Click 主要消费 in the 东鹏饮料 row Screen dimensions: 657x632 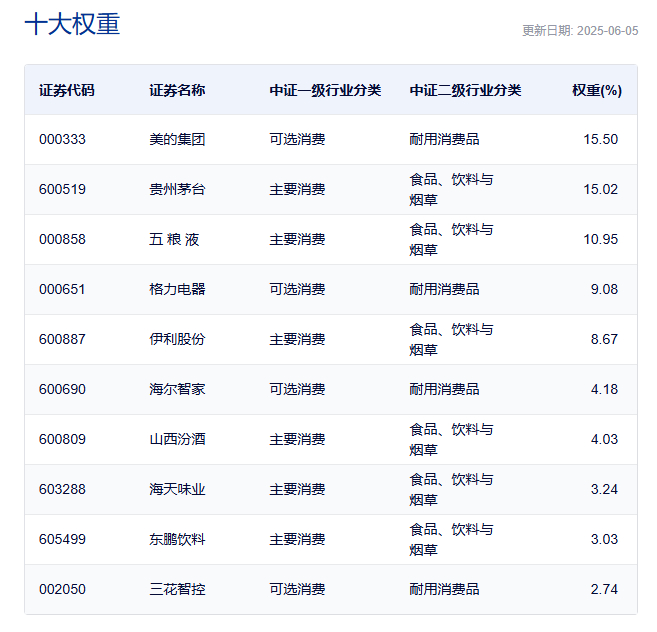point(297,539)
